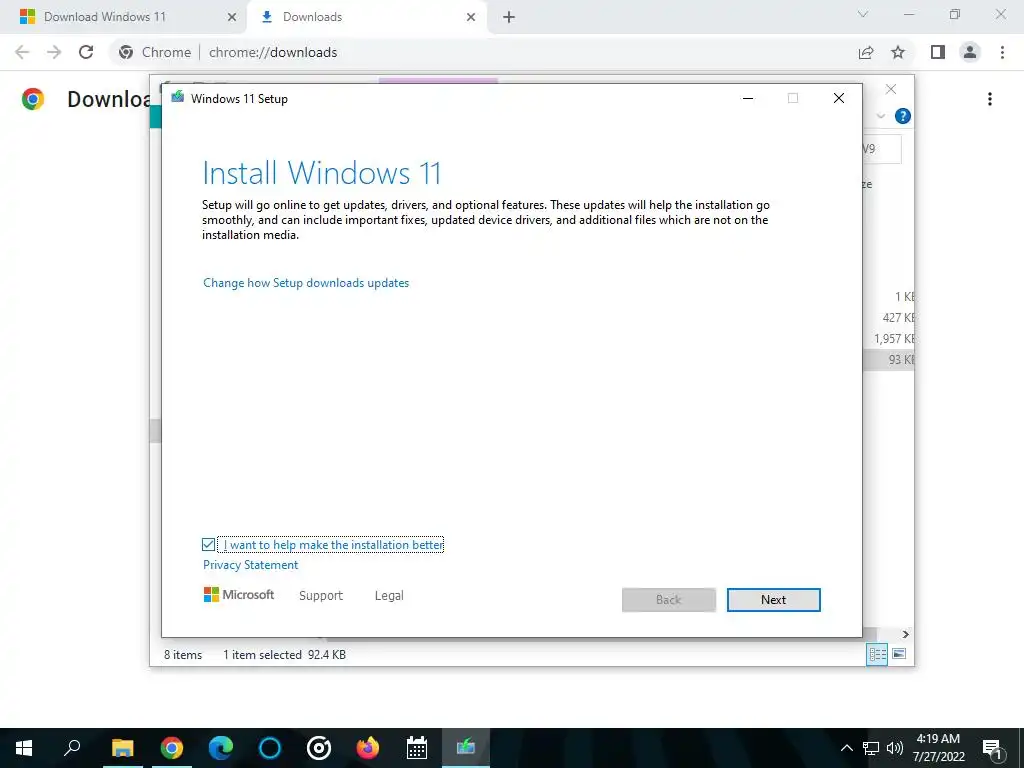Click File Explorer help question mark icon
Screen dimensions: 1024x768
click(x=903, y=116)
